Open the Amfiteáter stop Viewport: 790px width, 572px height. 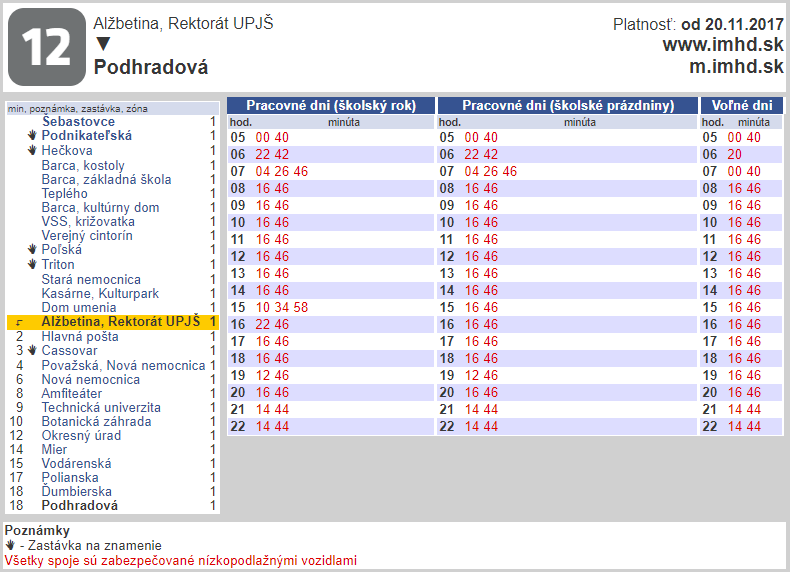72,394
